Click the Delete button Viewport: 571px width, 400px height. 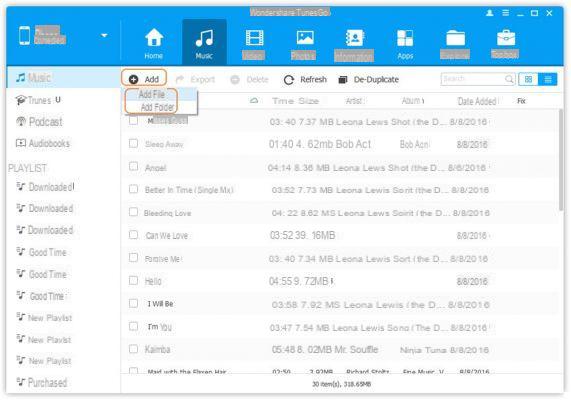pyautogui.click(x=250, y=79)
